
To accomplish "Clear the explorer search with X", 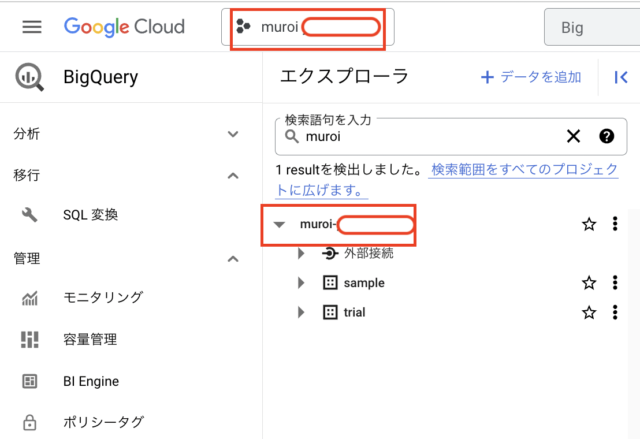I will coord(573,136).
